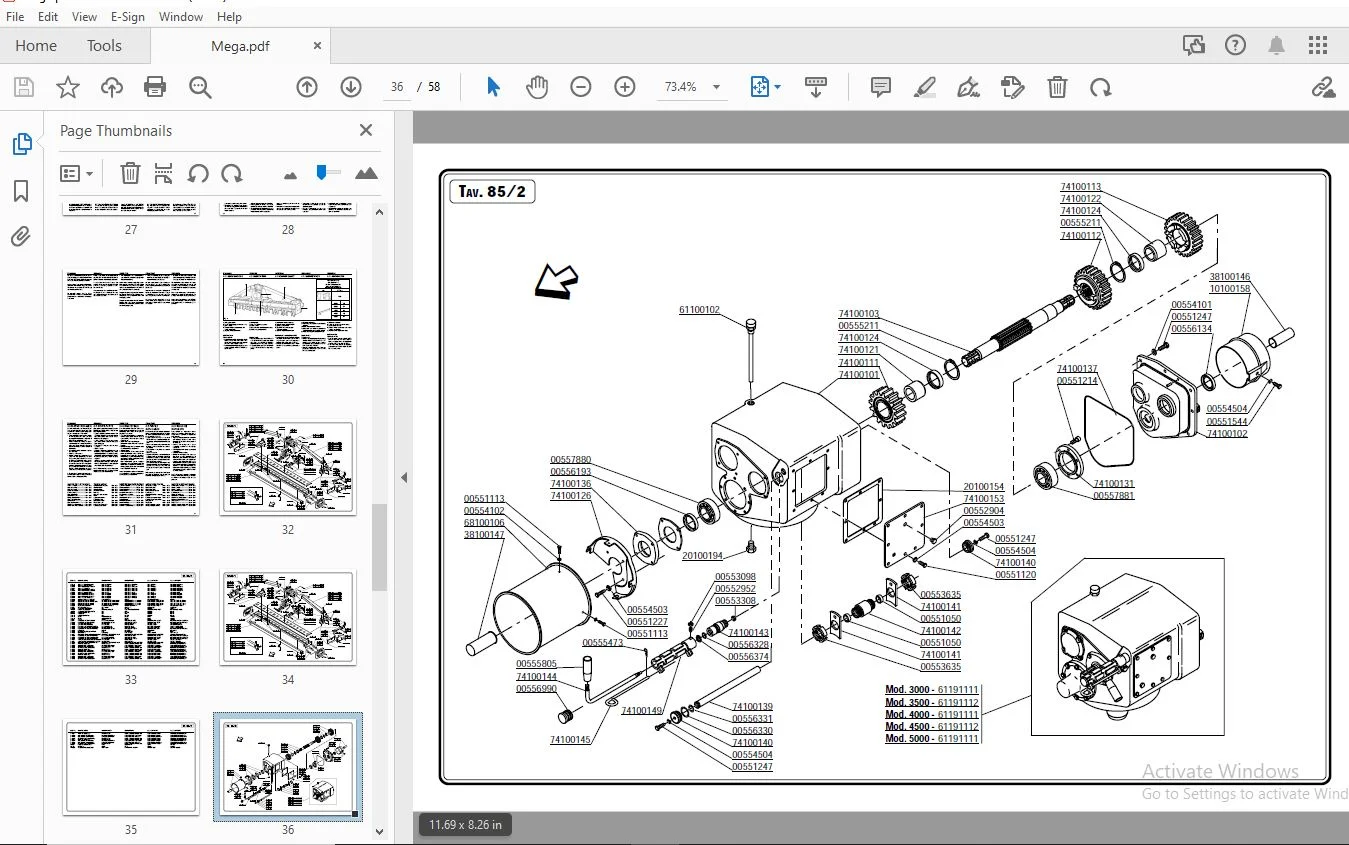Open the find text magnifier tool
This screenshot has width=1349, height=845.
click(x=200, y=87)
